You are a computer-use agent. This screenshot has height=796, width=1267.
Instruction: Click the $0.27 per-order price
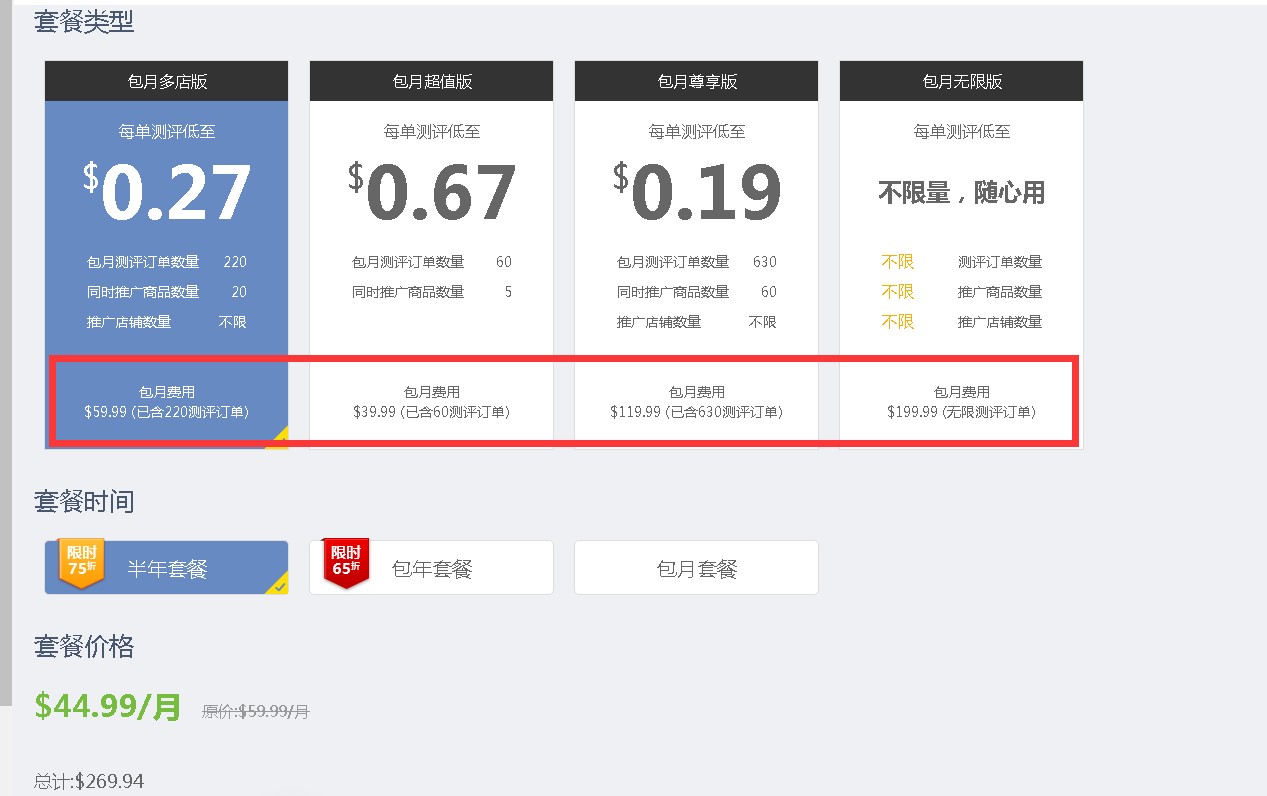point(167,193)
